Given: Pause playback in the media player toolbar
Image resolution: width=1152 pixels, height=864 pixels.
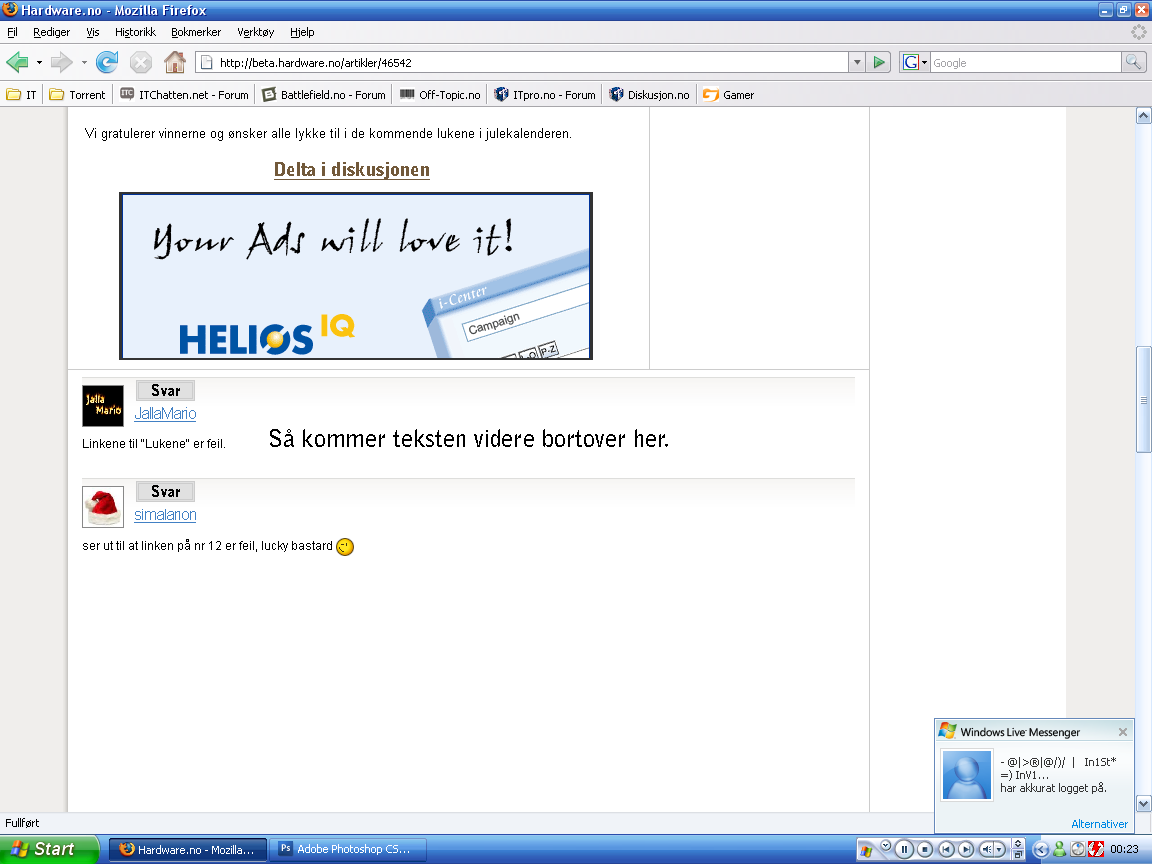Looking at the screenshot, I should pyautogui.click(x=904, y=849).
